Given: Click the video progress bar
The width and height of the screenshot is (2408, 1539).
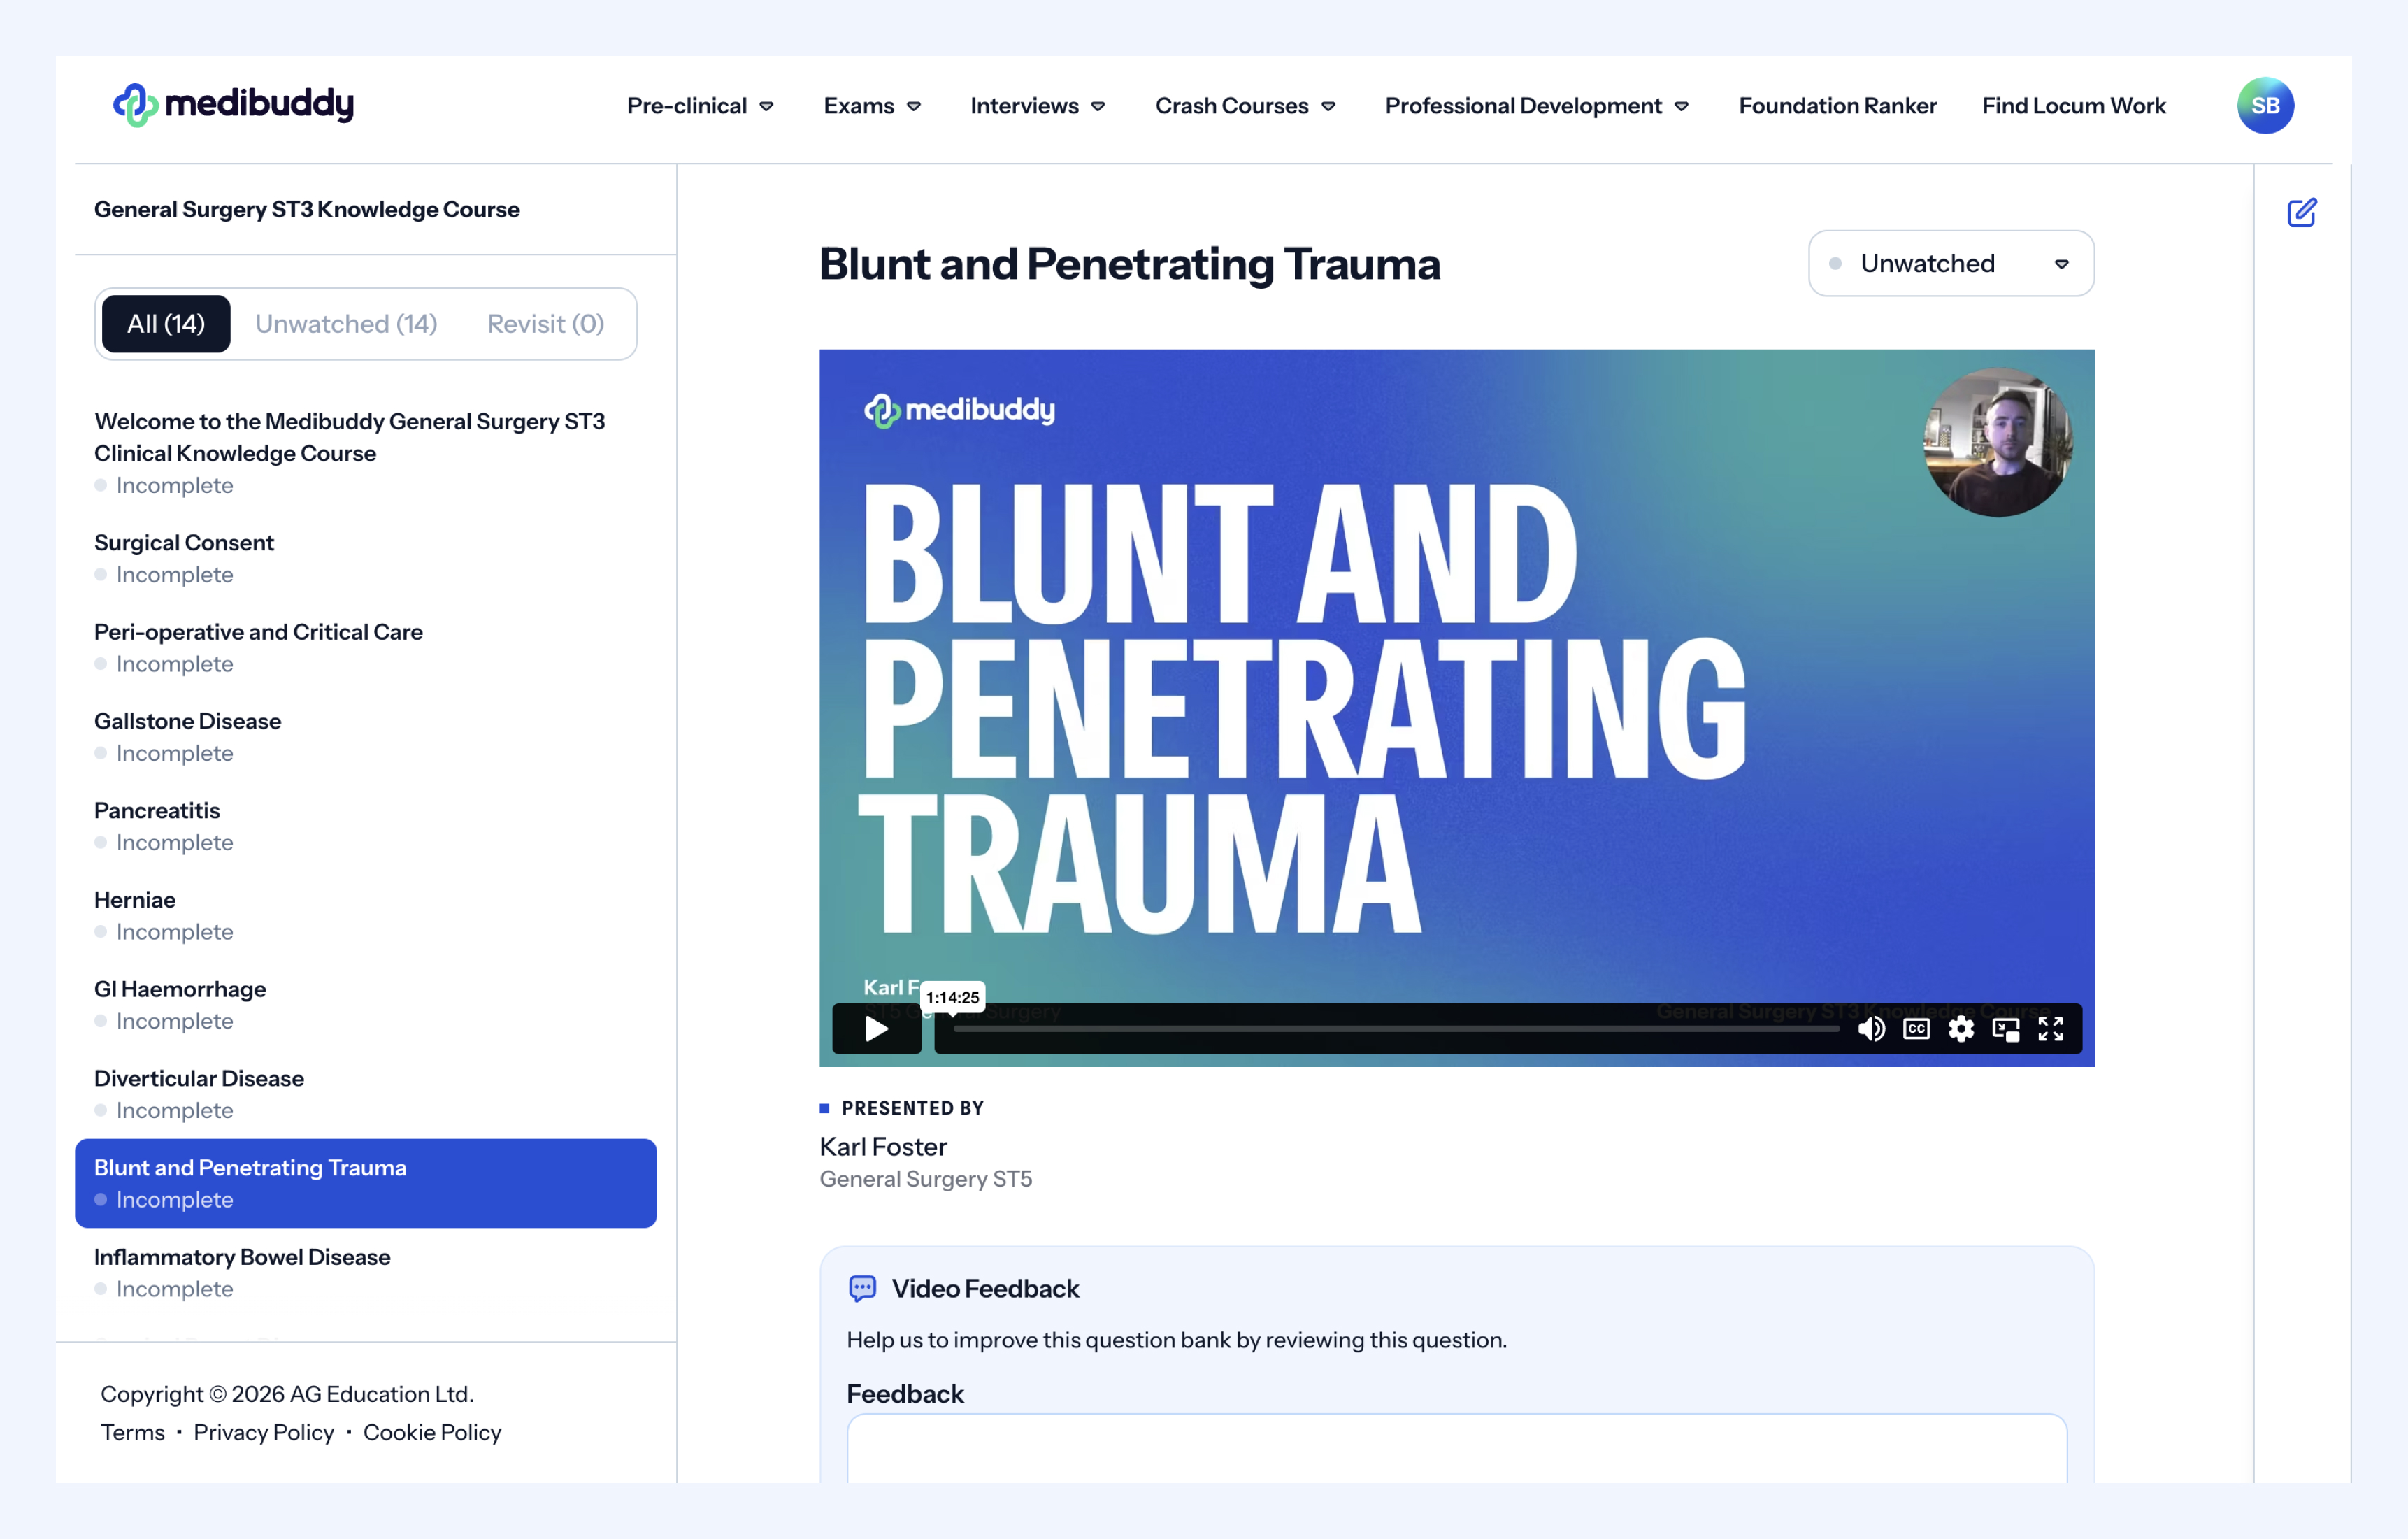Looking at the screenshot, I should (x=1395, y=1029).
